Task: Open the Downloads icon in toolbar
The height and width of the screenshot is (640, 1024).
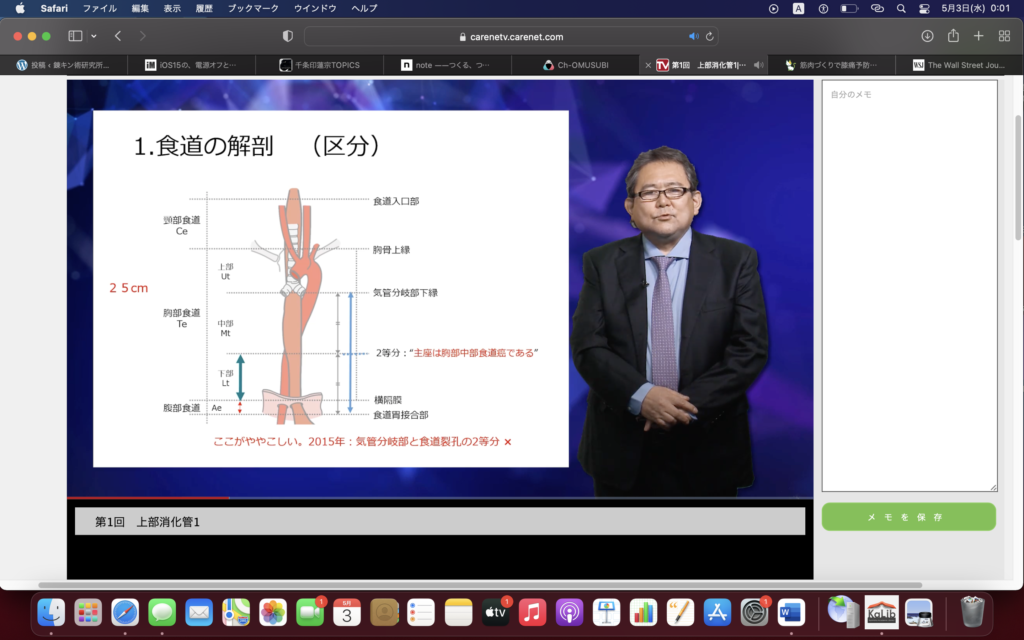Action: click(927, 36)
